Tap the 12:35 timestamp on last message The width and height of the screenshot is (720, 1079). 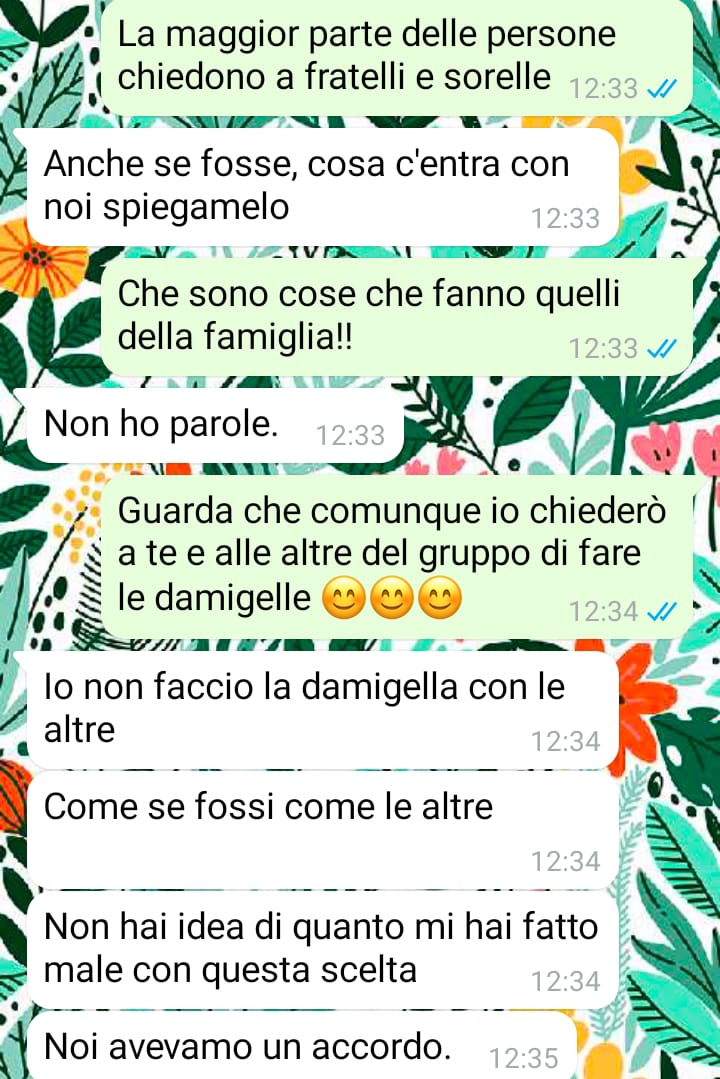524,1058
